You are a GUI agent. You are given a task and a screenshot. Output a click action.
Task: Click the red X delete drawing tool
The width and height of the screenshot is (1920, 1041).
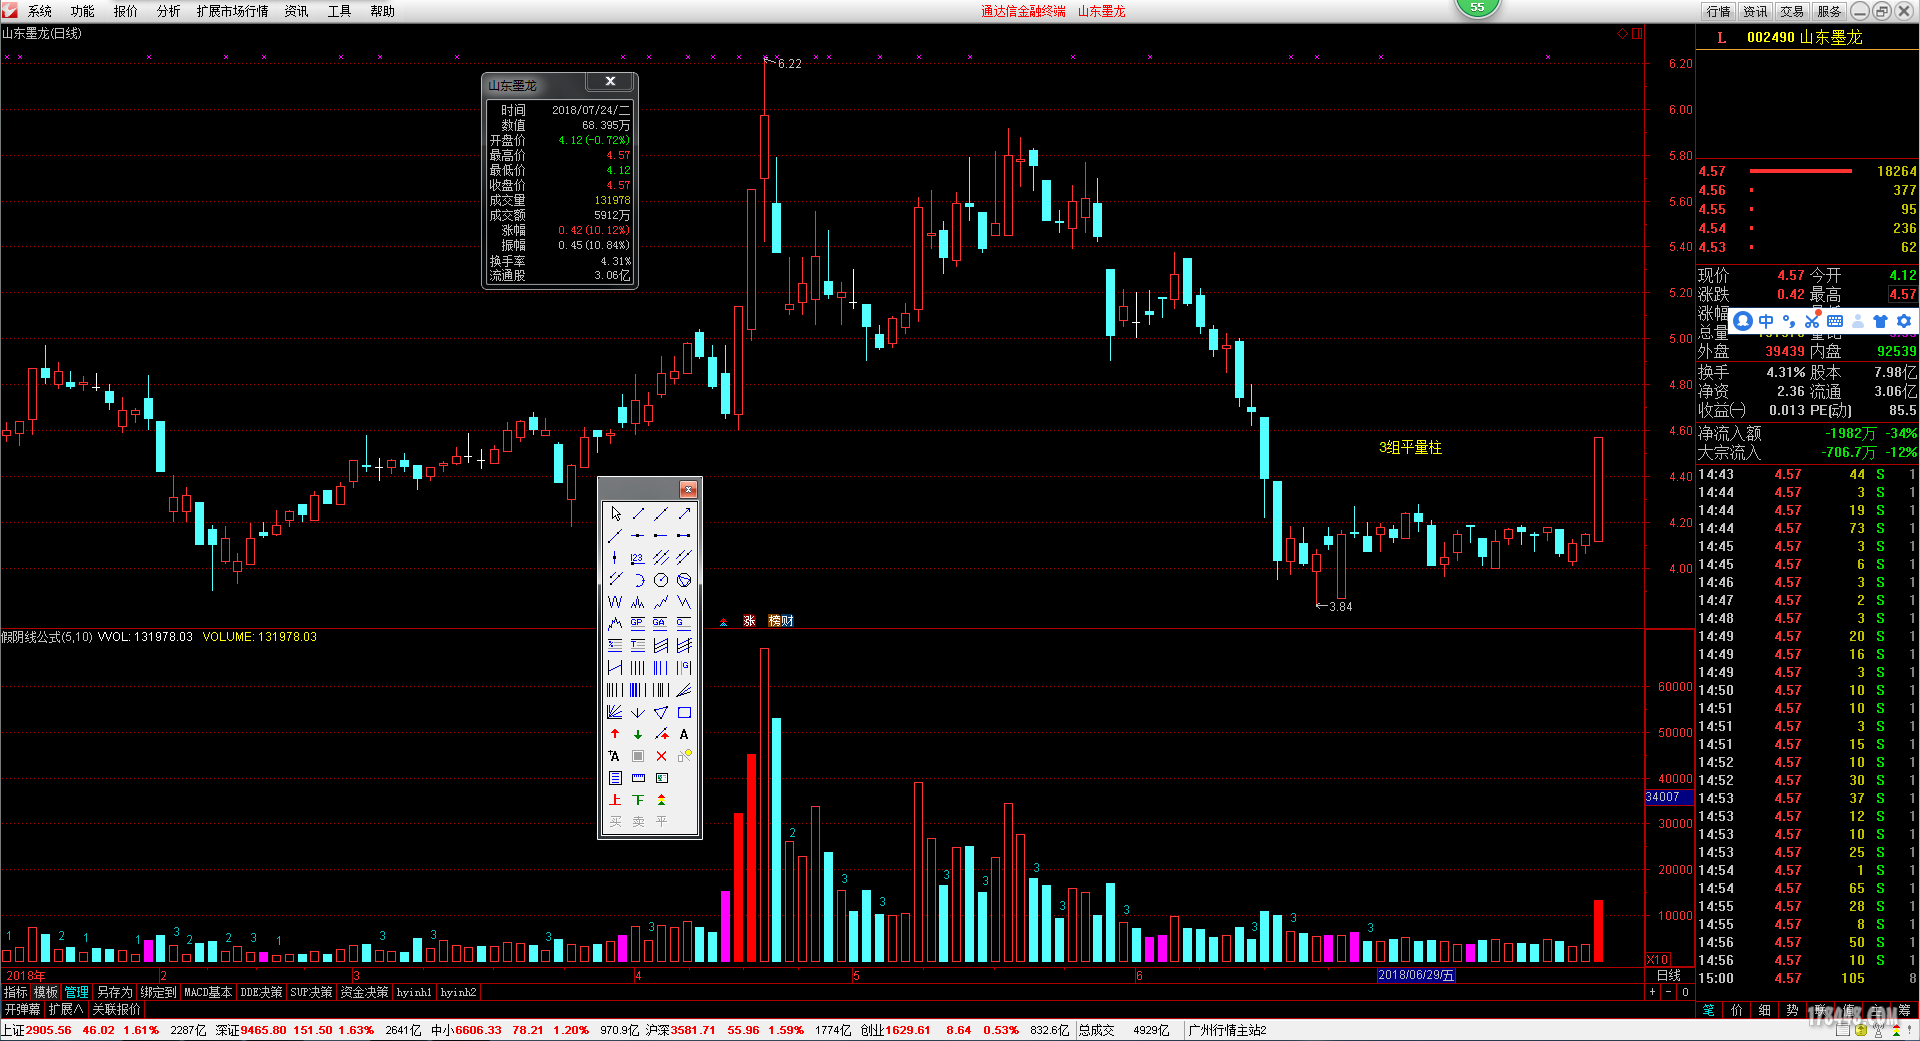[661, 756]
